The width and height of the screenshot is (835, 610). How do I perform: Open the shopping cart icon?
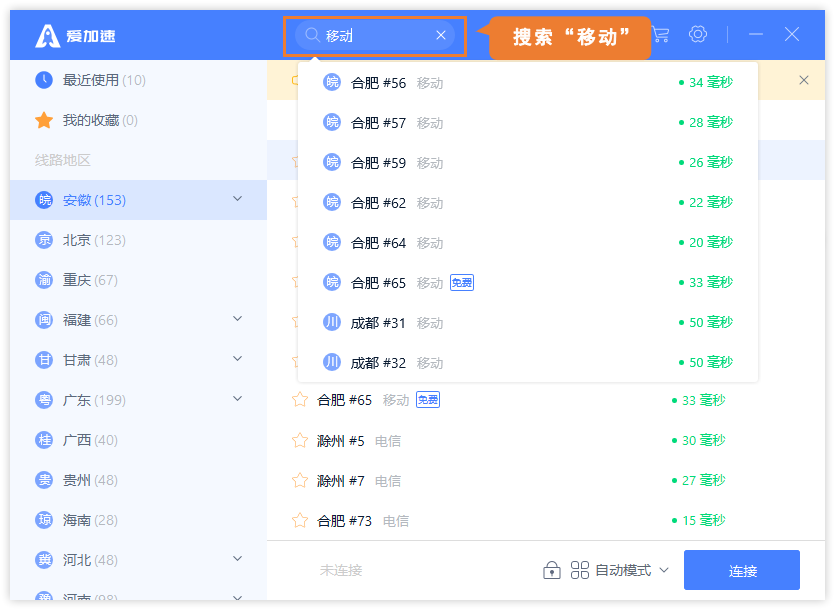tap(660, 35)
